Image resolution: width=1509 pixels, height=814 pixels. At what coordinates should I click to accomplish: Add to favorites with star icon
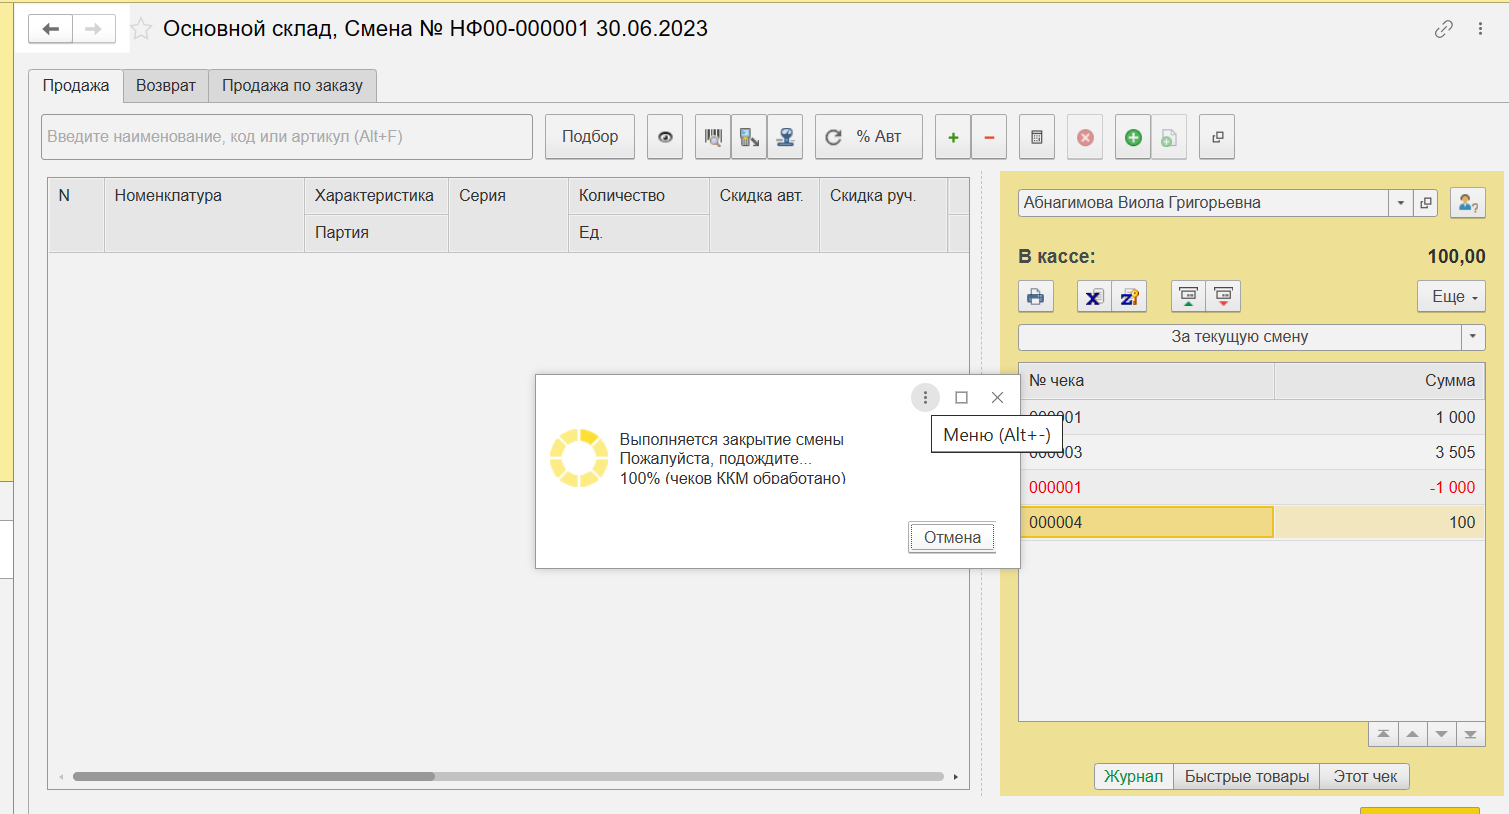point(142,29)
